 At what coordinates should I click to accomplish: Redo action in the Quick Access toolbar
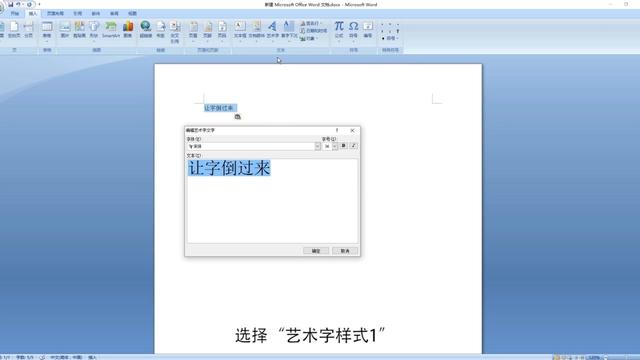[29, 4]
